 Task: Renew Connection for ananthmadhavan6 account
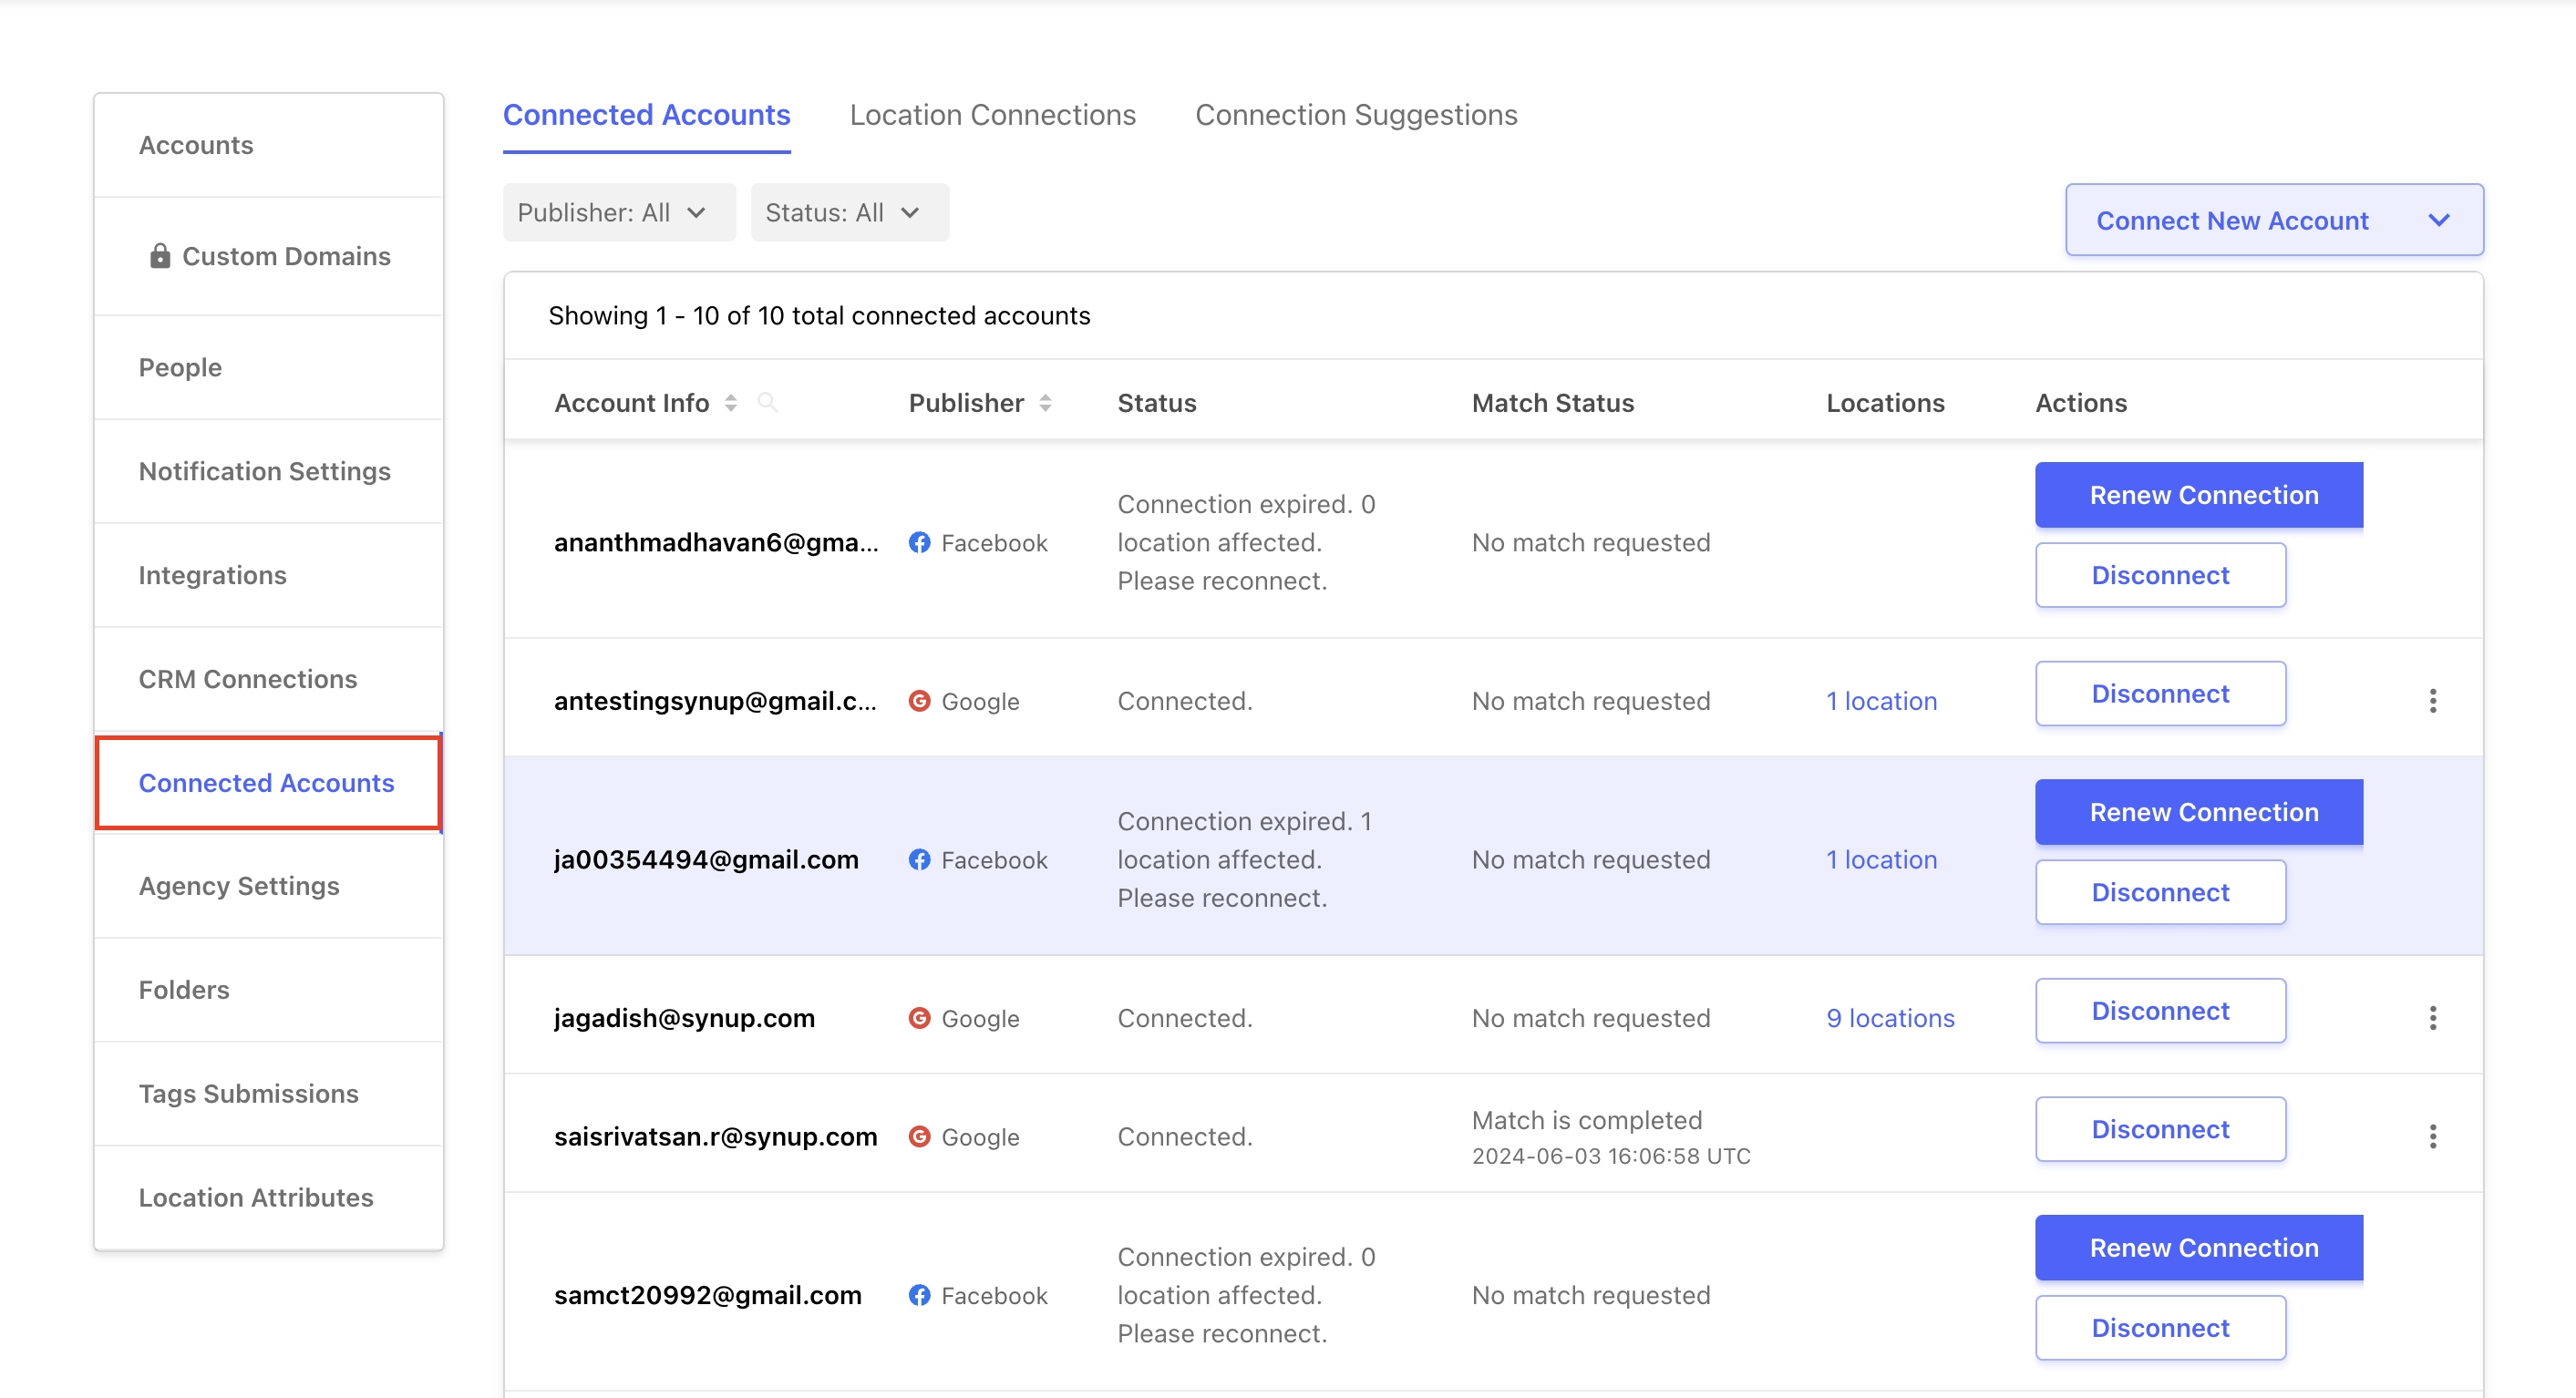(2199, 495)
